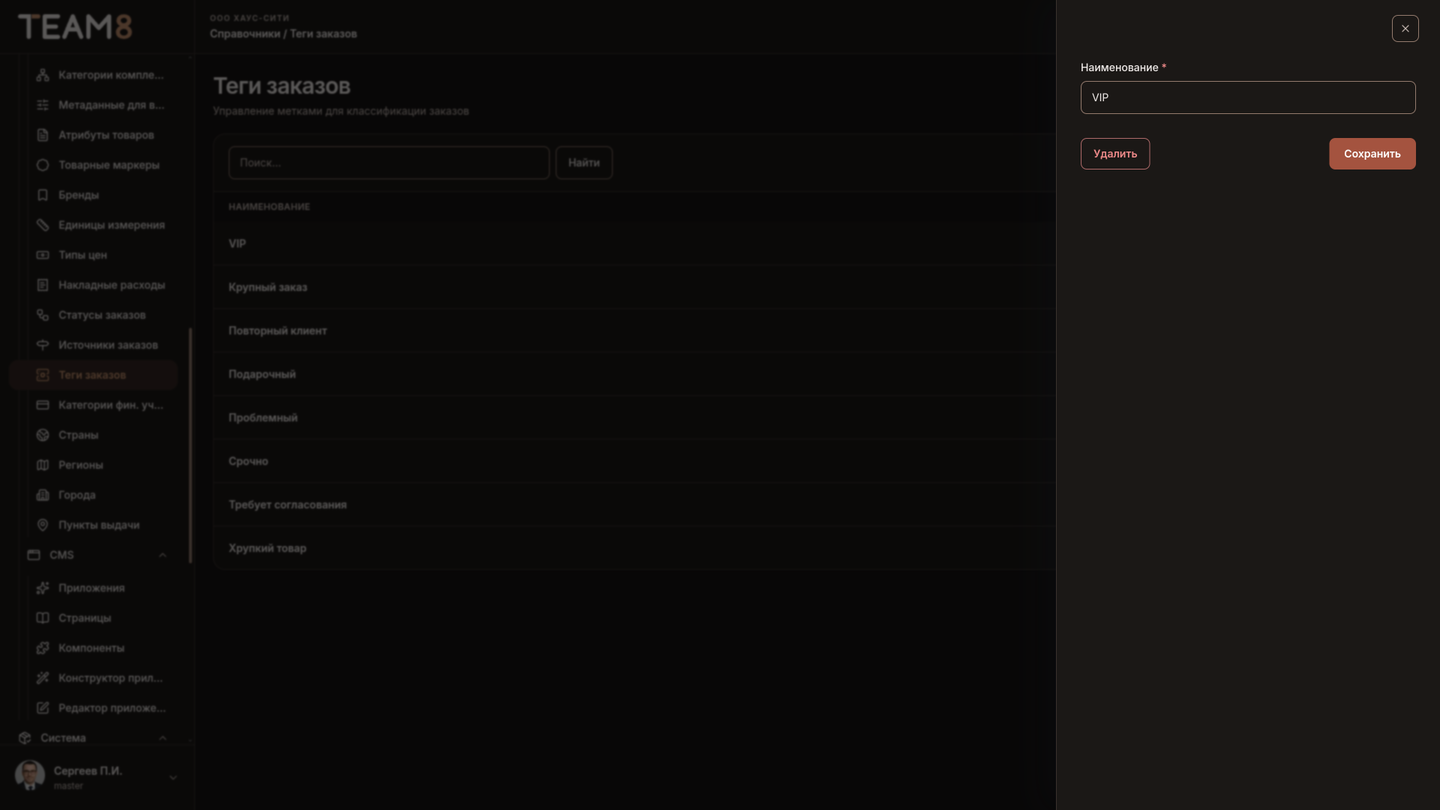This screenshot has height=810, width=1440.
Task: Click the Типы цен icon
Action: [x=42, y=255]
